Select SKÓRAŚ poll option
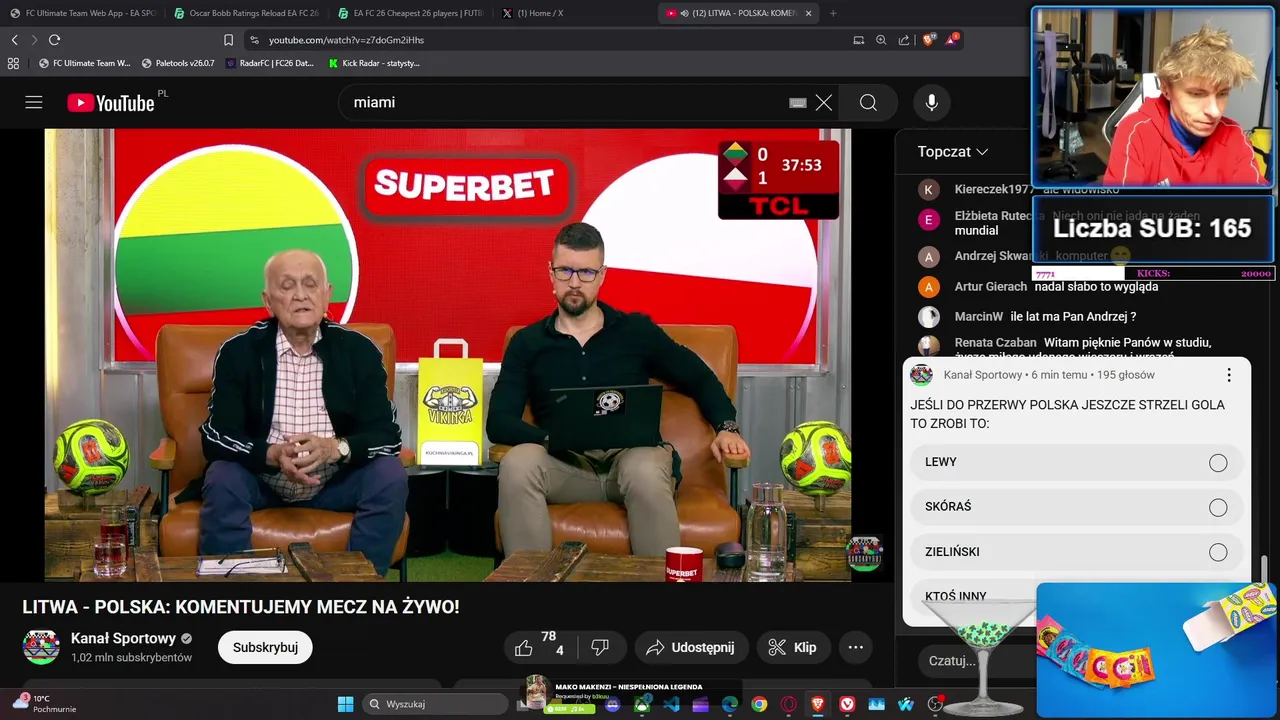1280x720 pixels. point(1076,507)
